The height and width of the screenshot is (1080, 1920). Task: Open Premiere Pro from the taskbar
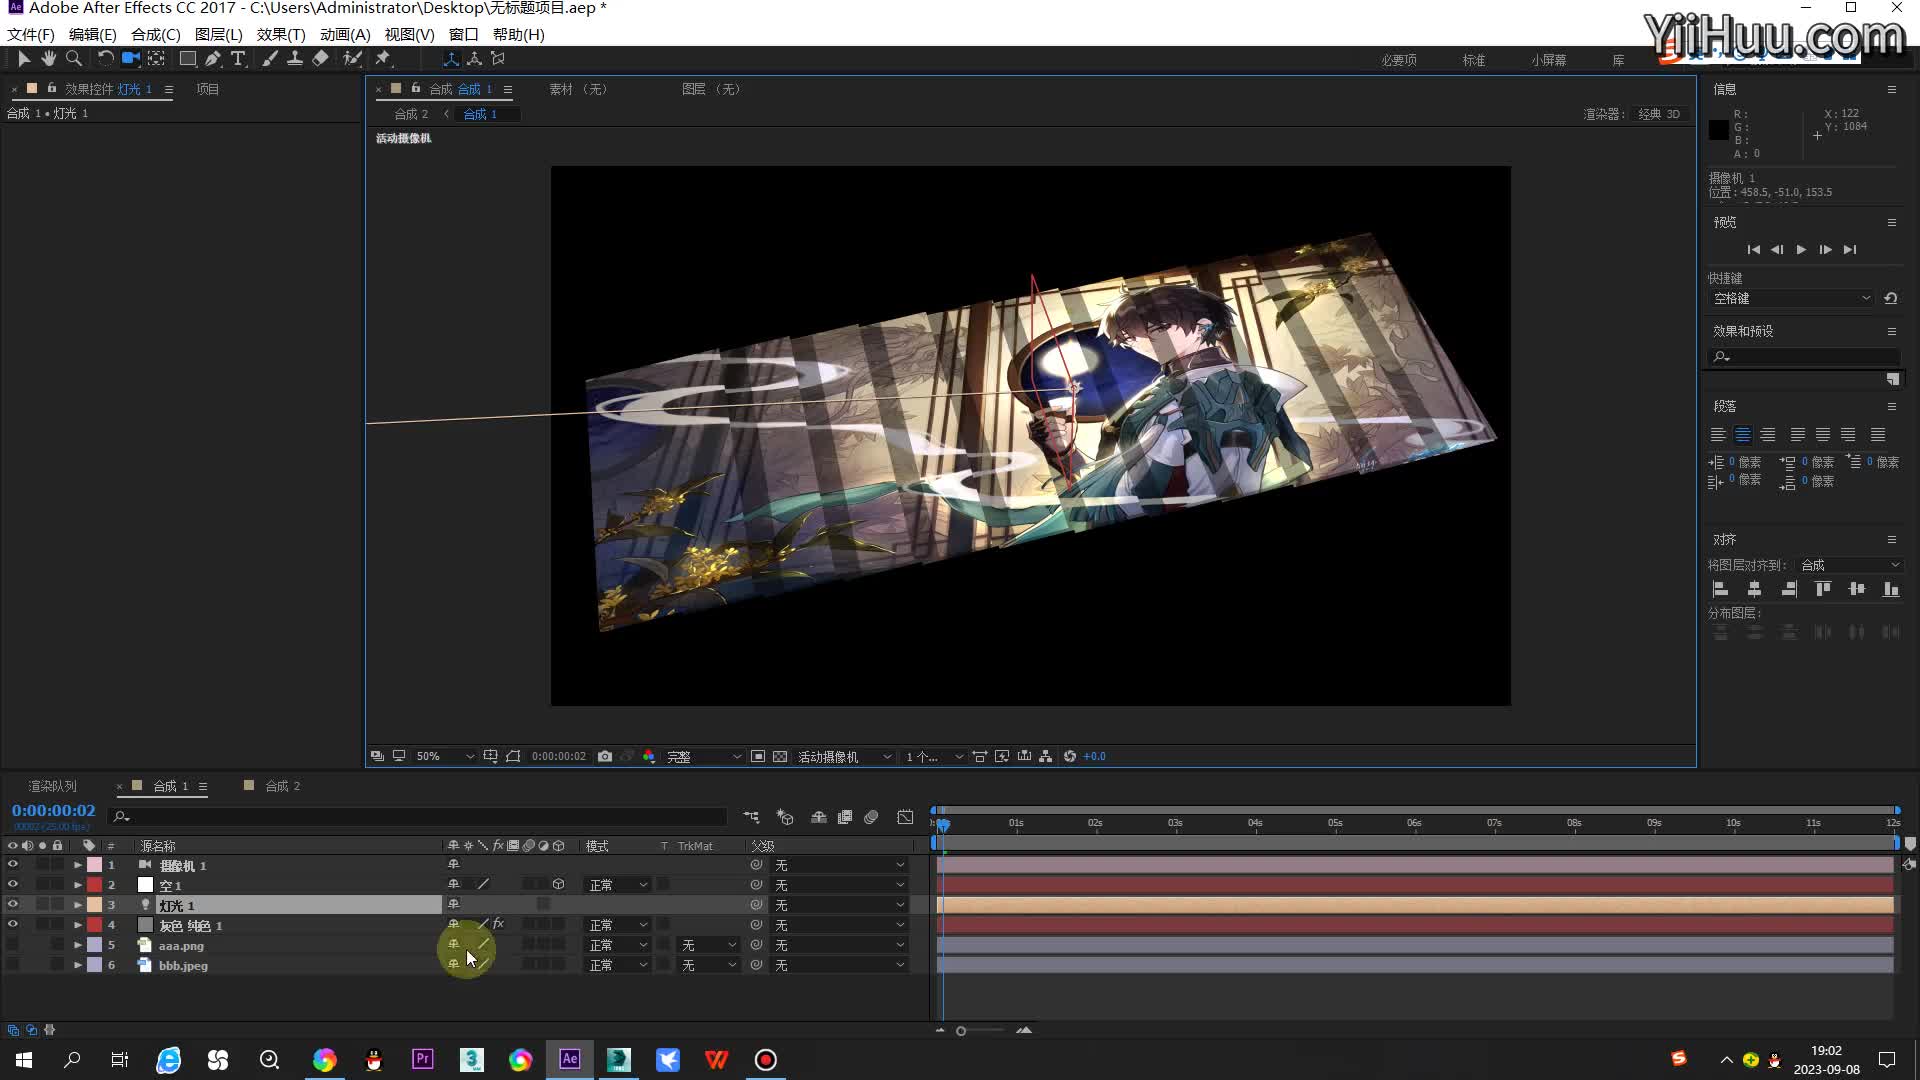423,1059
